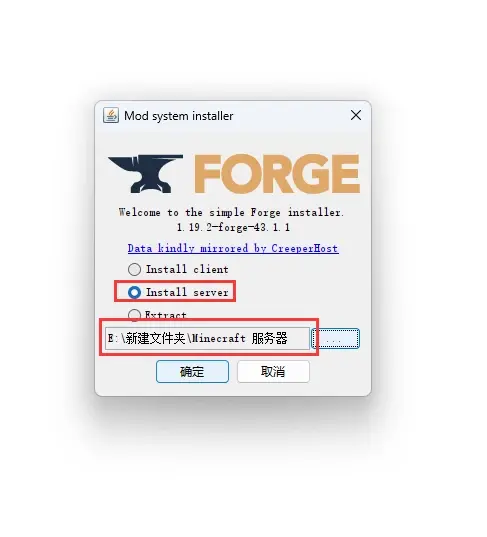Choose the Extract radio option
Image resolution: width=487 pixels, height=537 pixels.
[134, 315]
